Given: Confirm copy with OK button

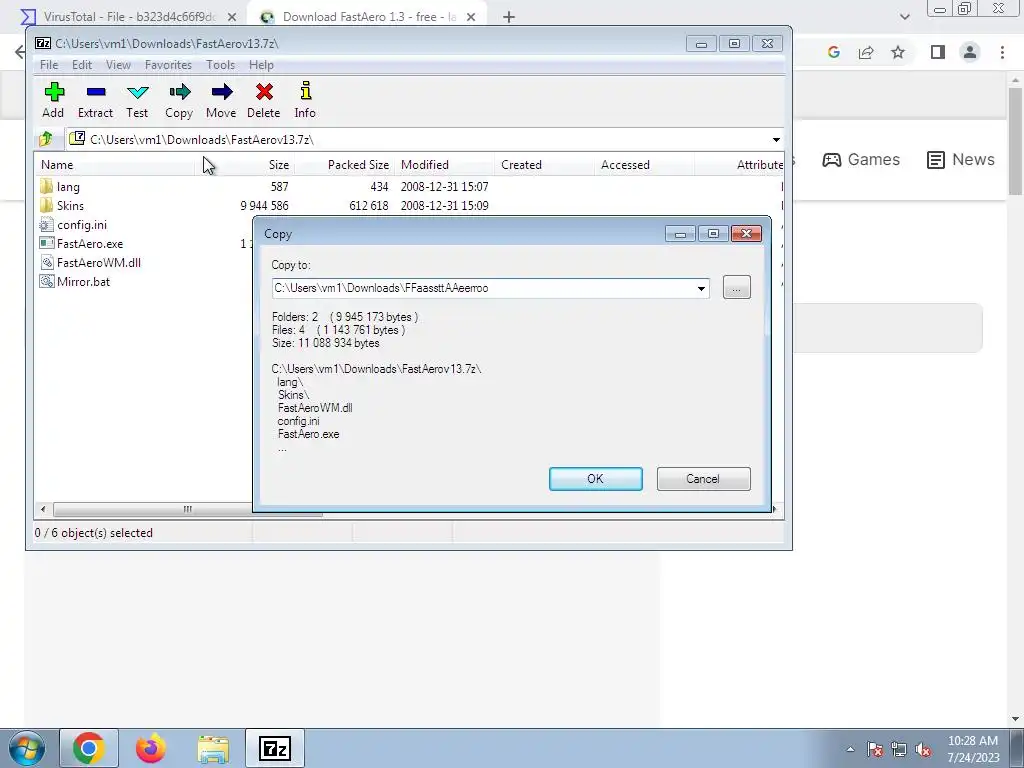Looking at the screenshot, I should (596, 479).
